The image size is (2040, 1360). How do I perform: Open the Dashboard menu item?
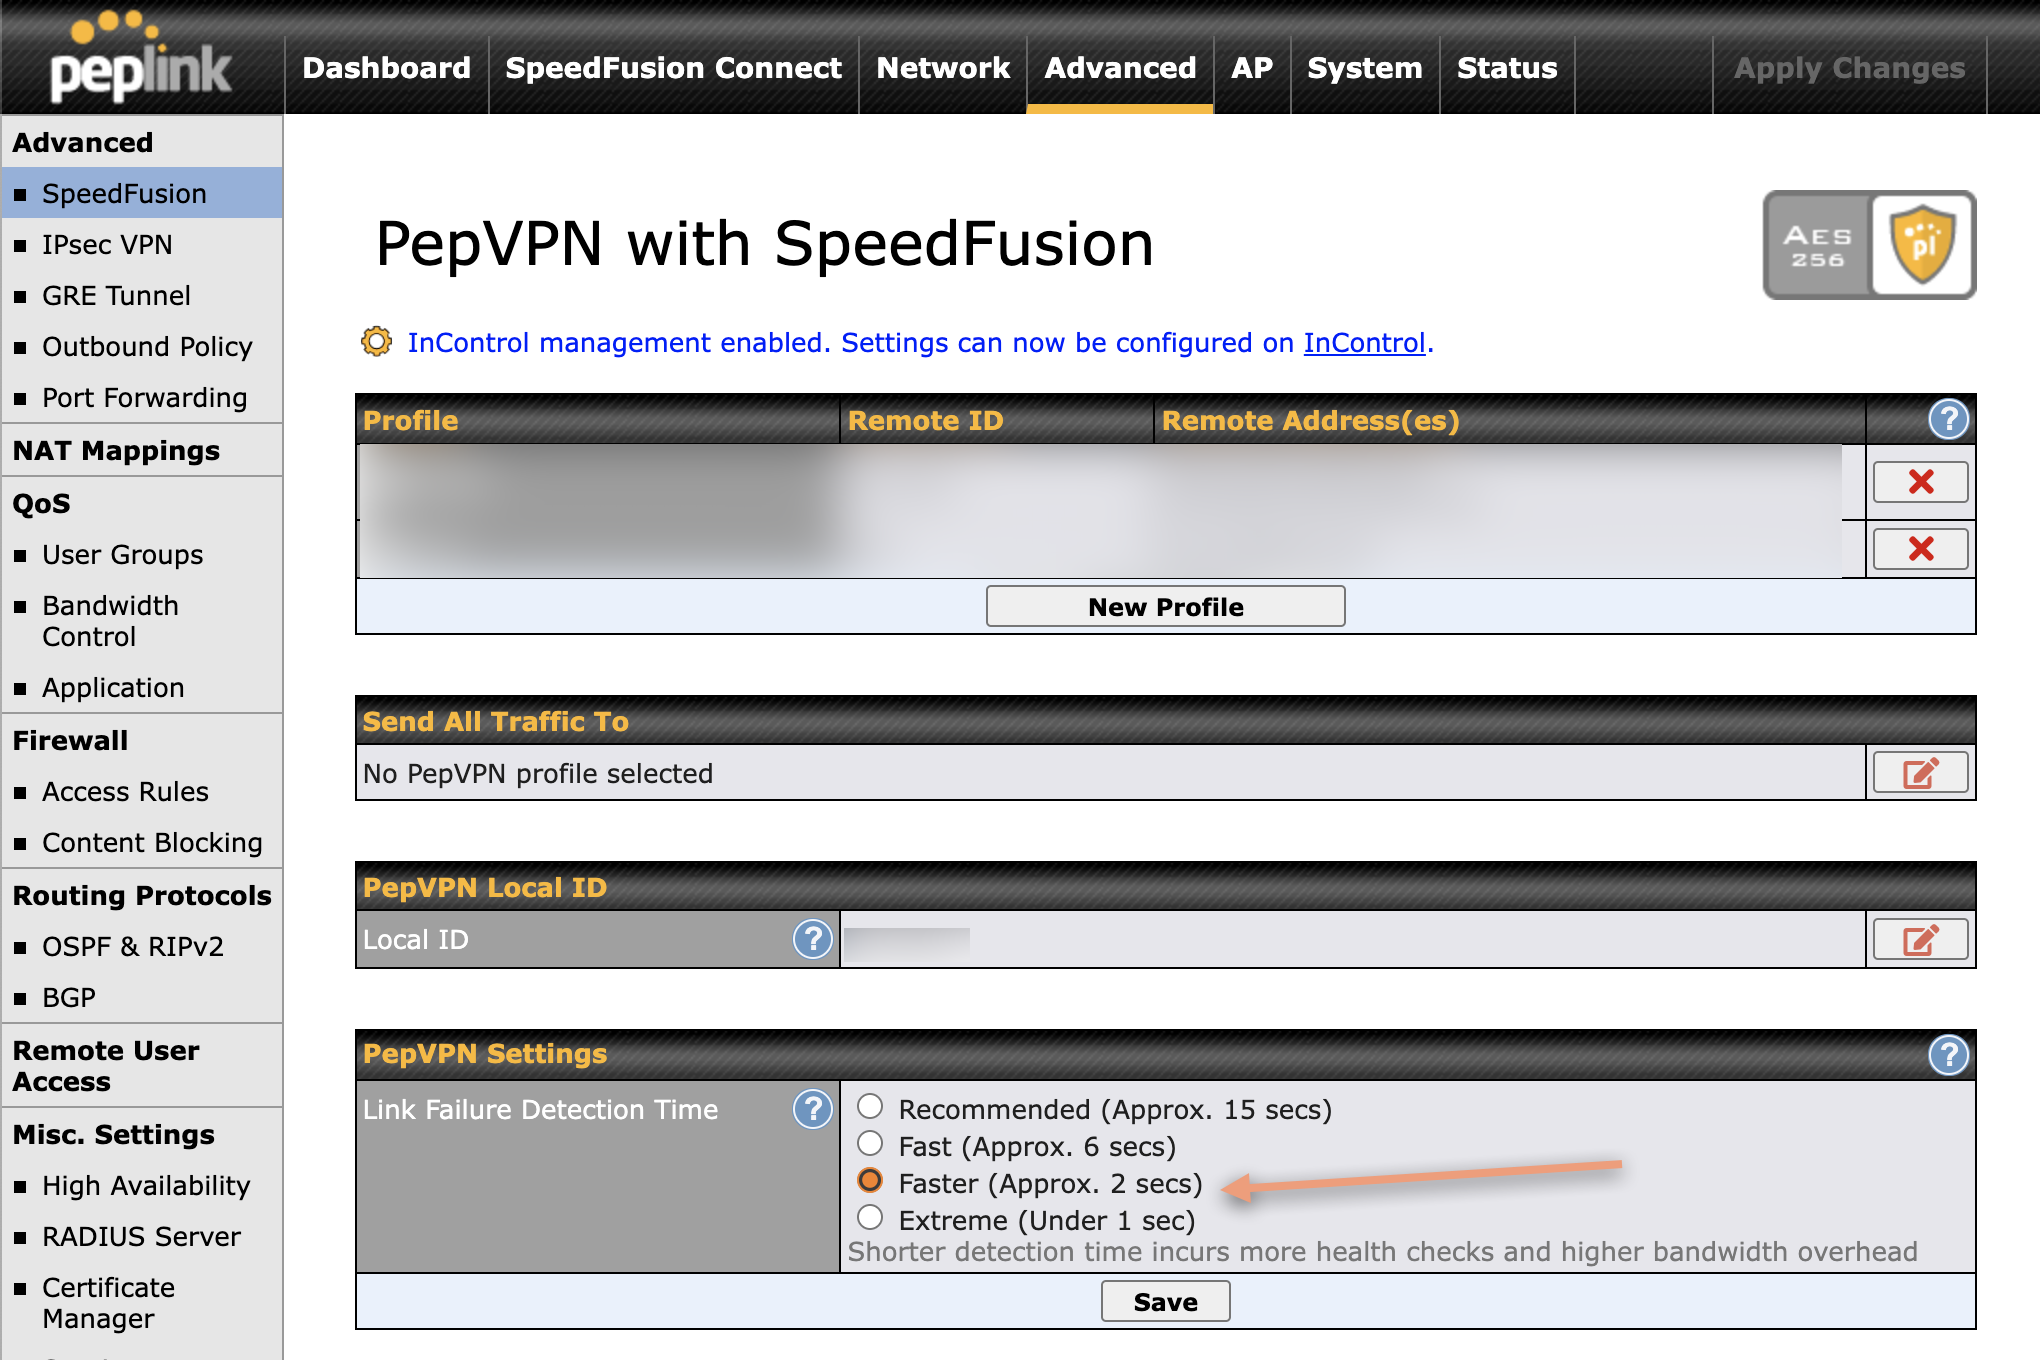[386, 68]
